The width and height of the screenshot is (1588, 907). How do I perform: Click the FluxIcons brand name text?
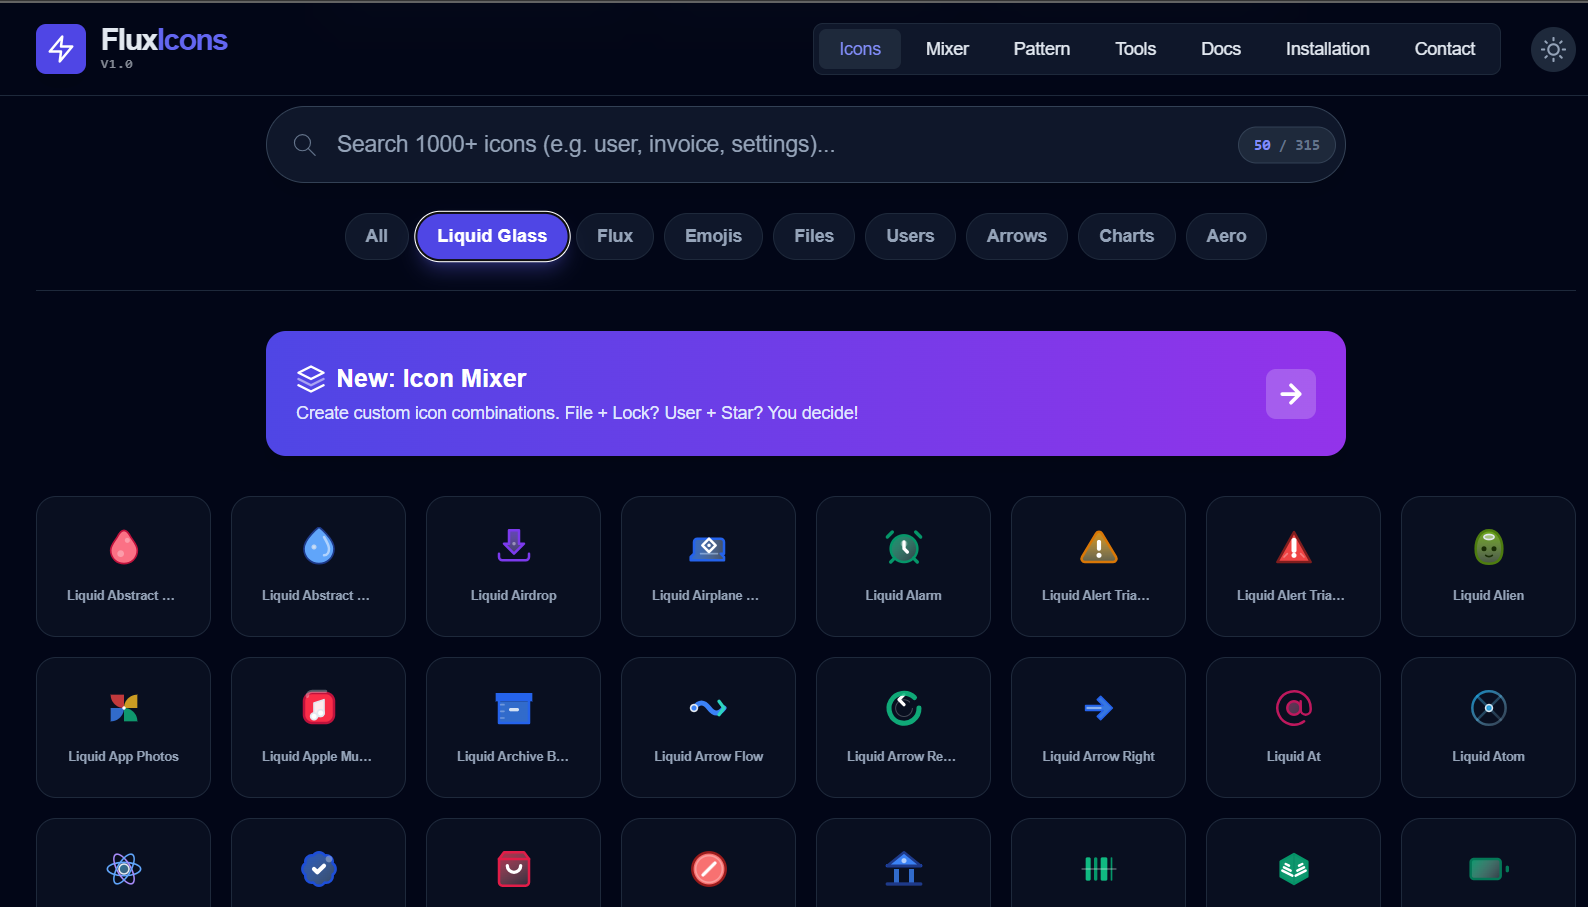pos(164,40)
